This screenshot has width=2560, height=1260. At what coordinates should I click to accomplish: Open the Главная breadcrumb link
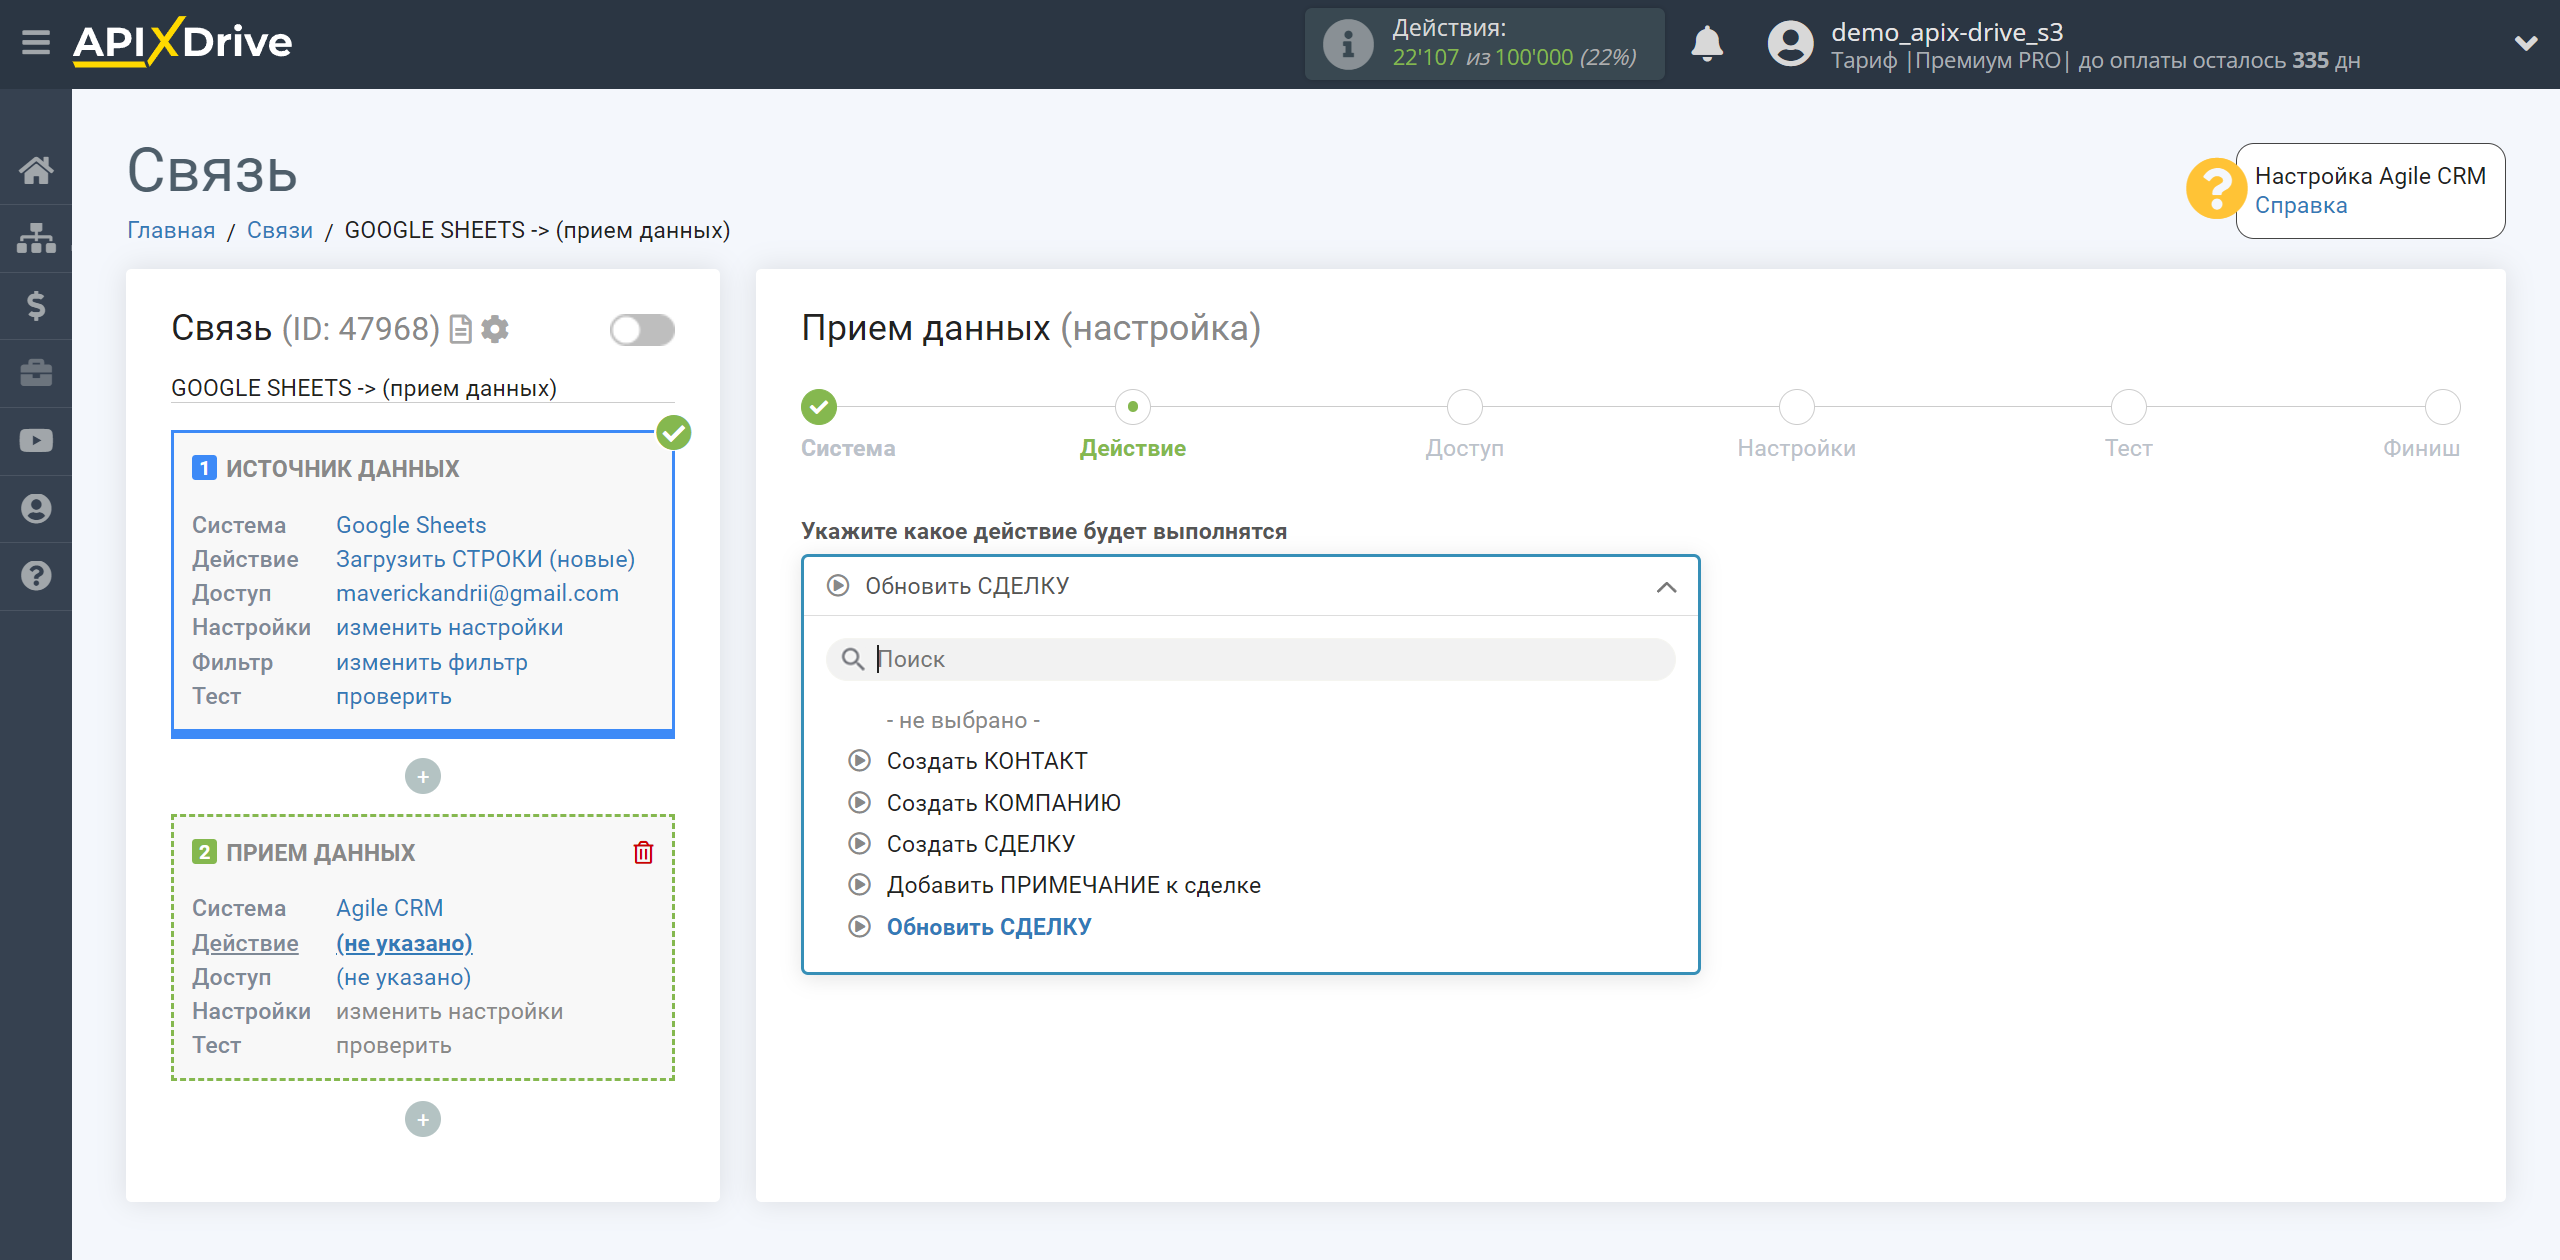(171, 230)
